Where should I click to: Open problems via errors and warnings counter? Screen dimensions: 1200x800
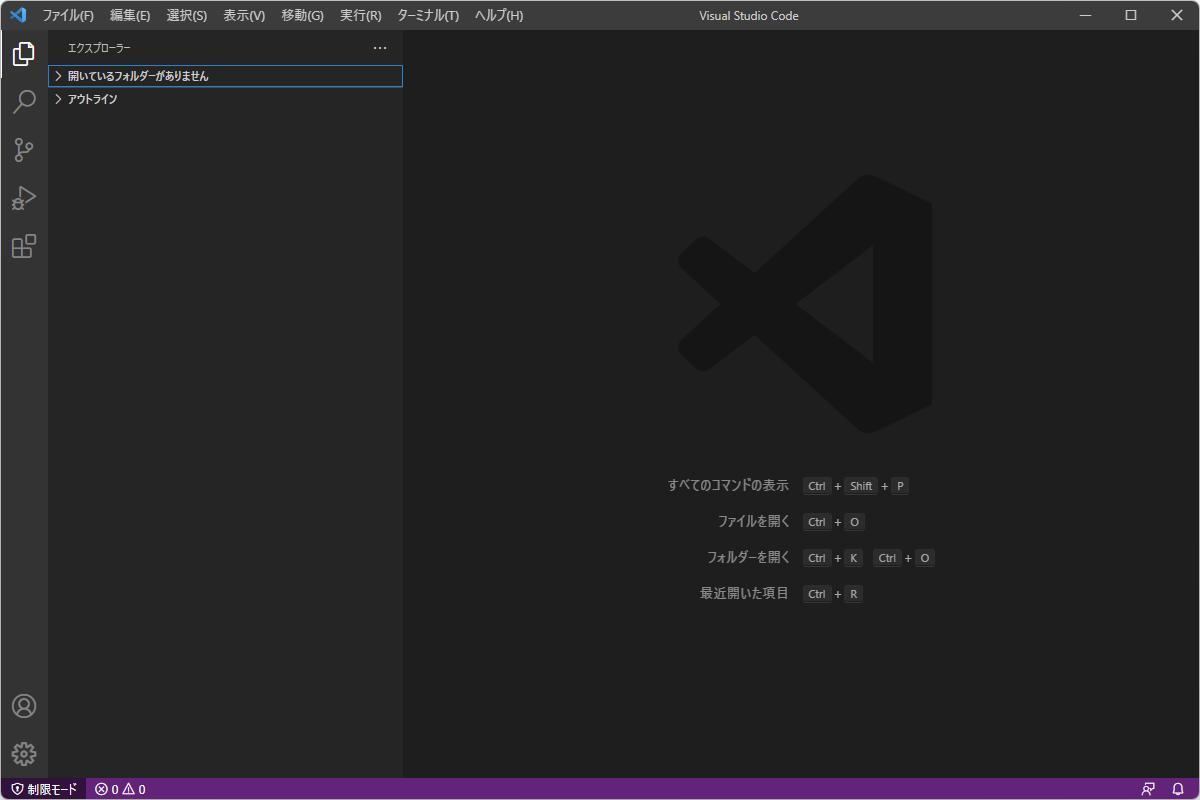(x=120, y=789)
